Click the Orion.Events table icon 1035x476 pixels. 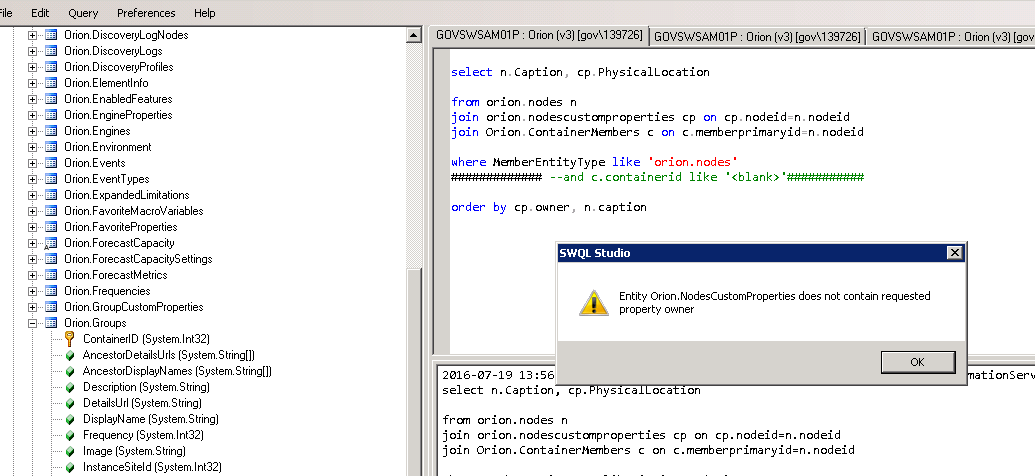pyautogui.click(x=51, y=163)
